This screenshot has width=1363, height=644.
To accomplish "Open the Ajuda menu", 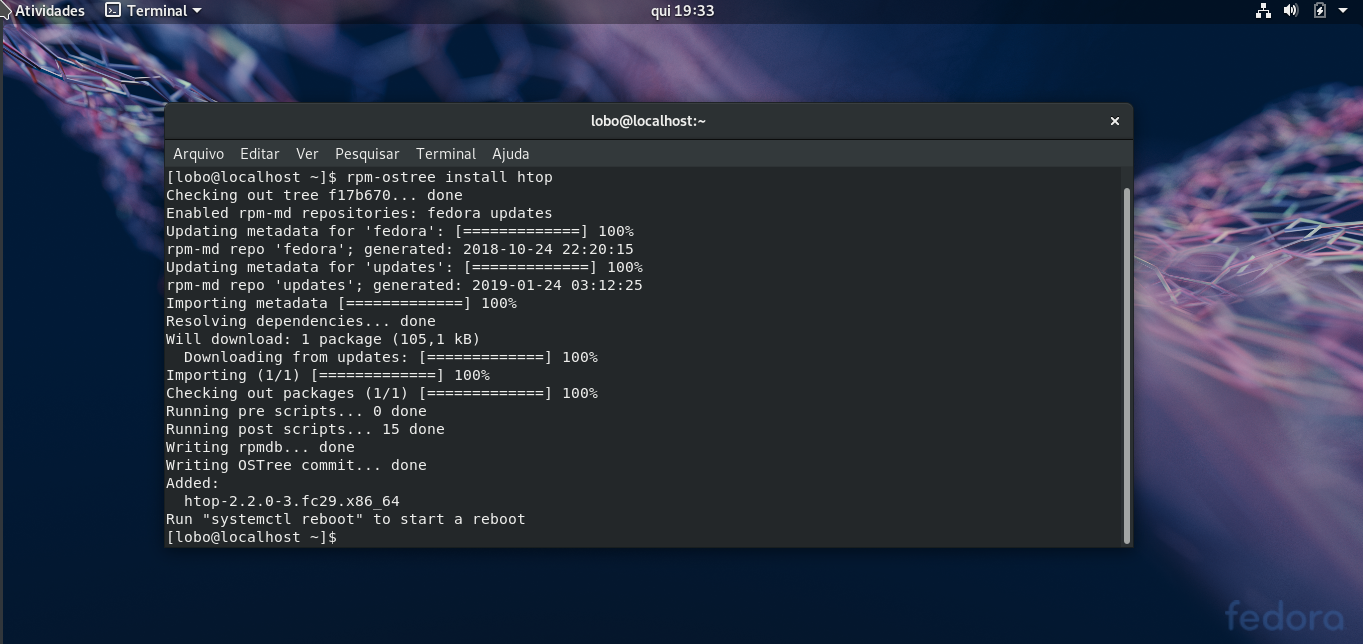I will point(511,153).
